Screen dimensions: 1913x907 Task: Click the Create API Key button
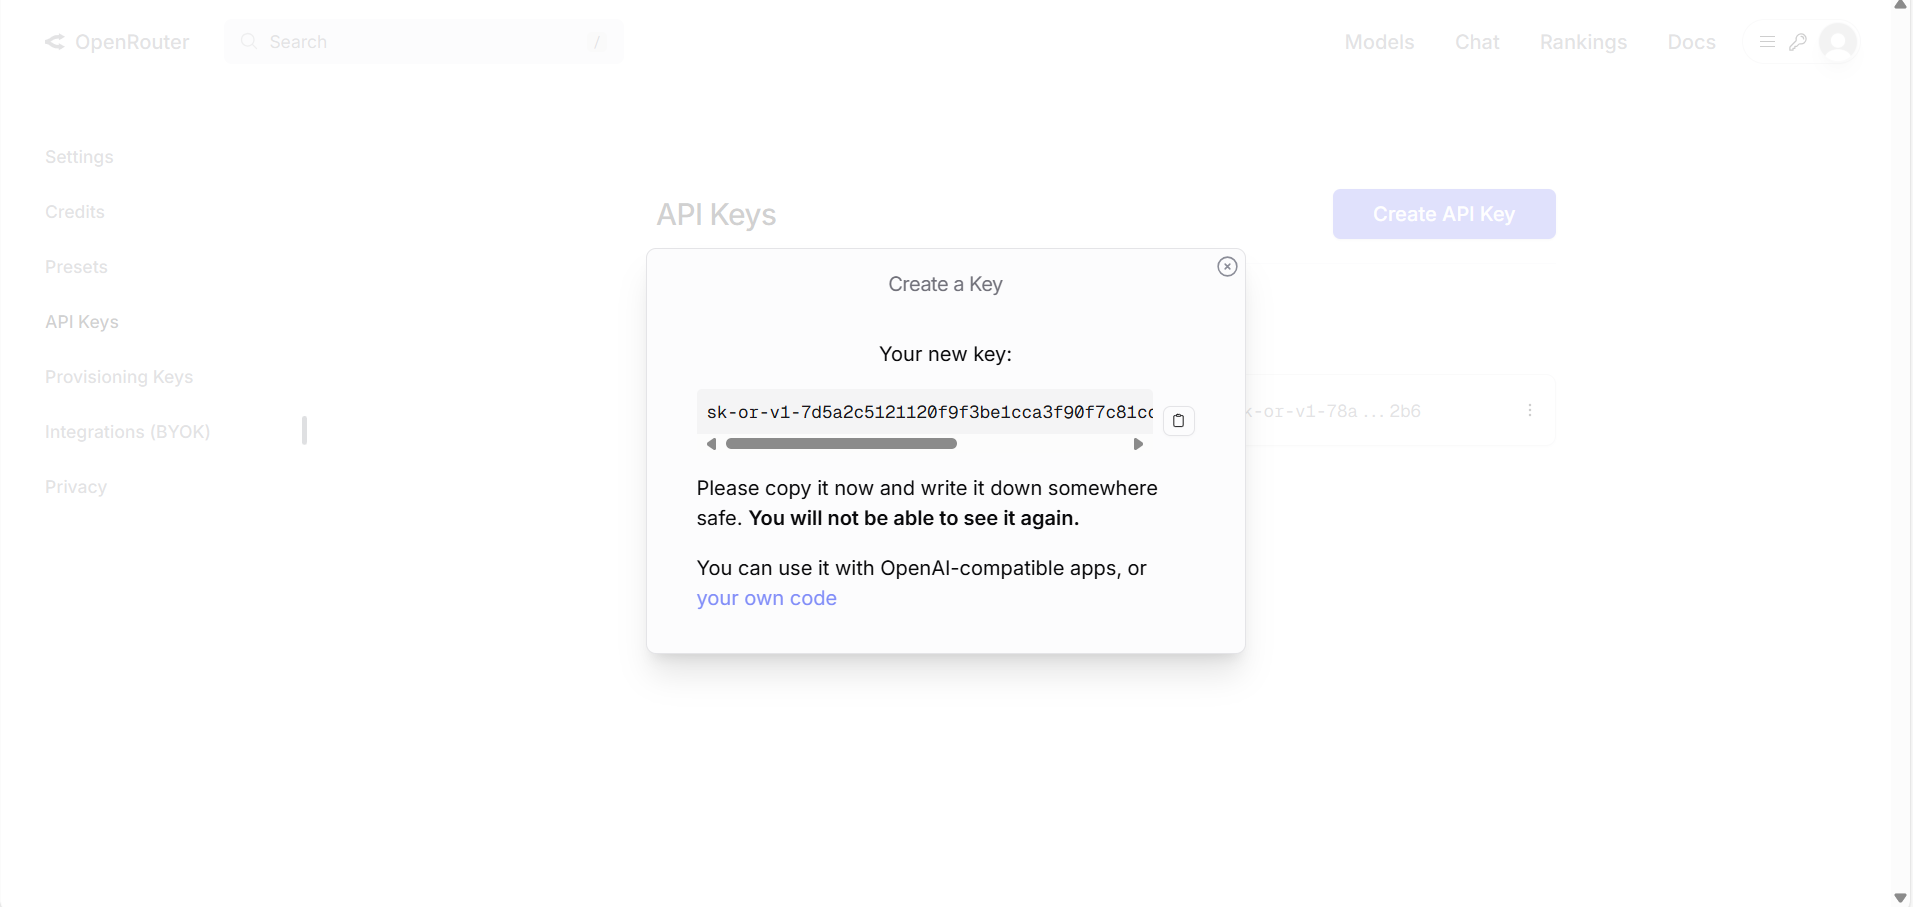1443,213
